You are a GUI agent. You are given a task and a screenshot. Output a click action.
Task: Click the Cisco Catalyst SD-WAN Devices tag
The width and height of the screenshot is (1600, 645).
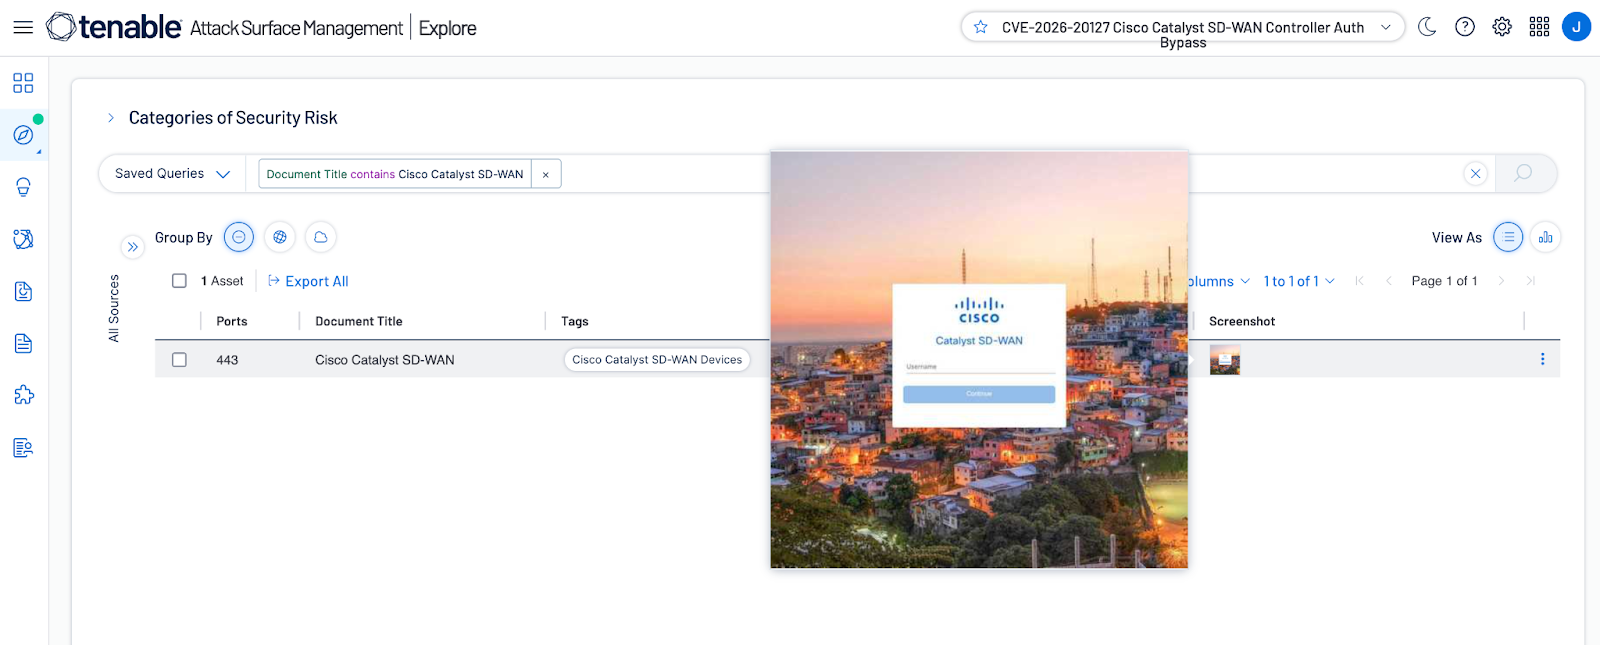click(657, 360)
